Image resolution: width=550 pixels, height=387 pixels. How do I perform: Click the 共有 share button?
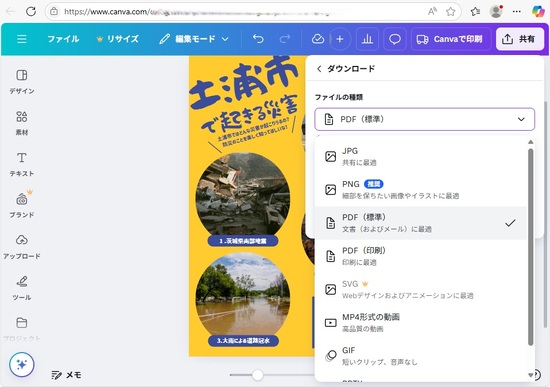pos(520,39)
